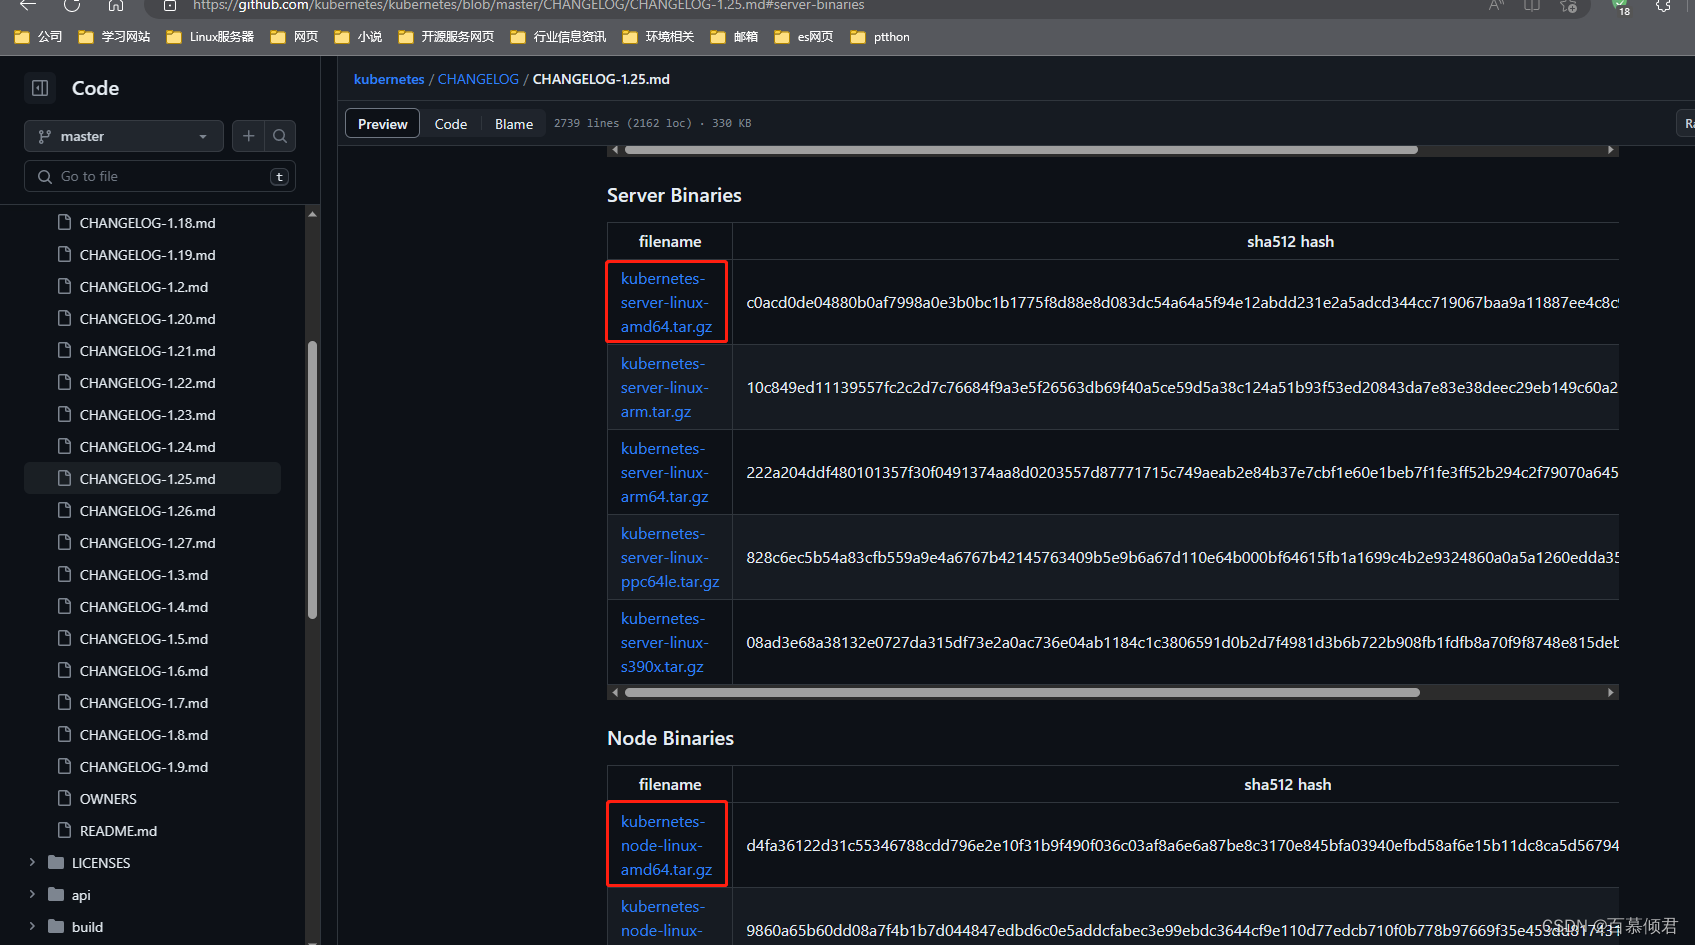Image resolution: width=1695 pixels, height=945 pixels.
Task: Download kubernetes-server-linux-s390x.tar.gz
Action: 664,642
